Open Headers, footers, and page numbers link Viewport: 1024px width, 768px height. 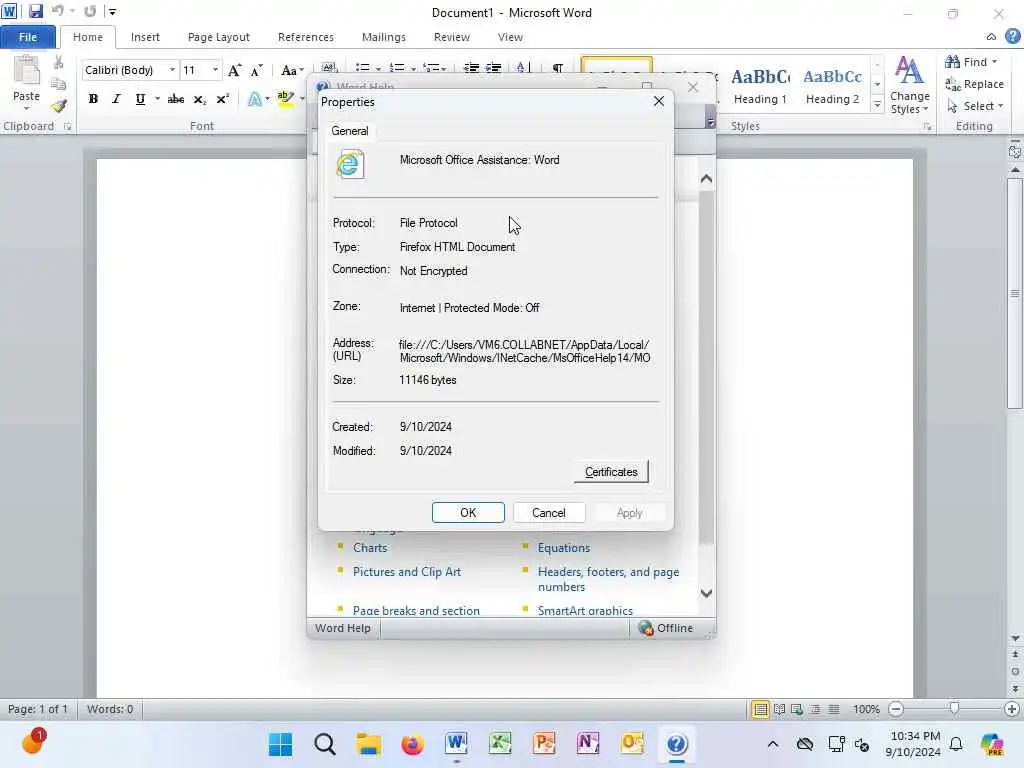[x=608, y=579]
